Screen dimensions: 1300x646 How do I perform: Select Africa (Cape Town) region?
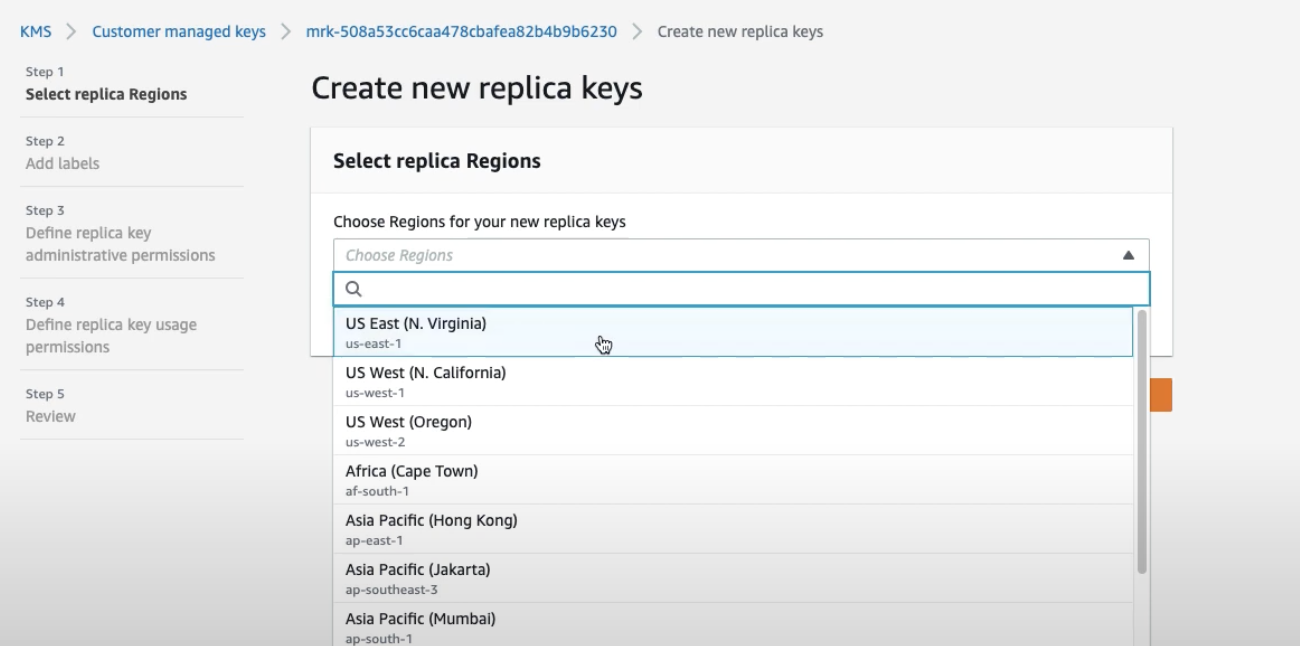tap(732, 479)
